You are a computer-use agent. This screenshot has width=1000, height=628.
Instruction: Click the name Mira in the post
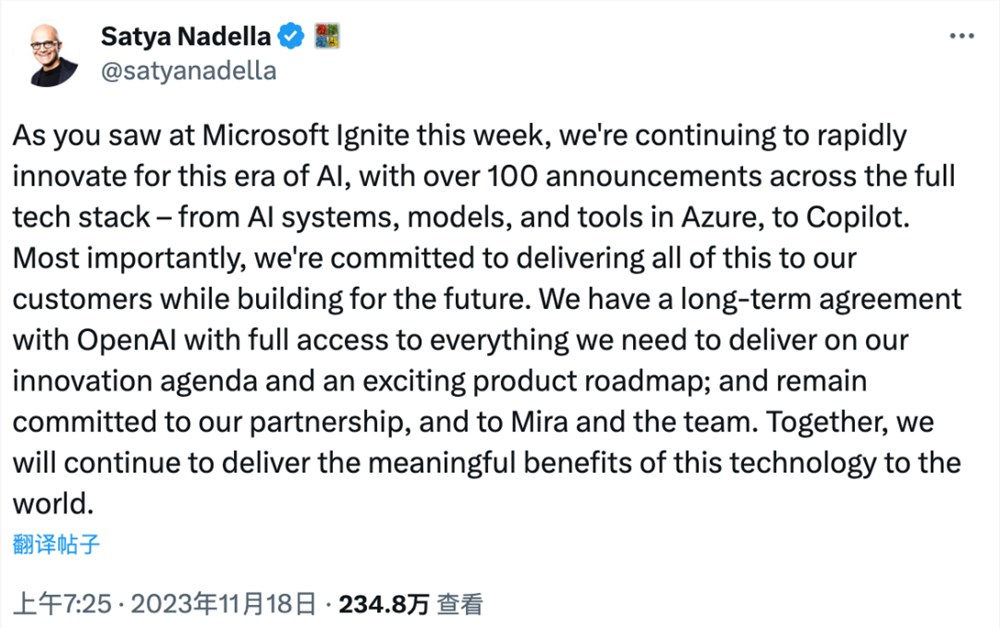(x=539, y=422)
